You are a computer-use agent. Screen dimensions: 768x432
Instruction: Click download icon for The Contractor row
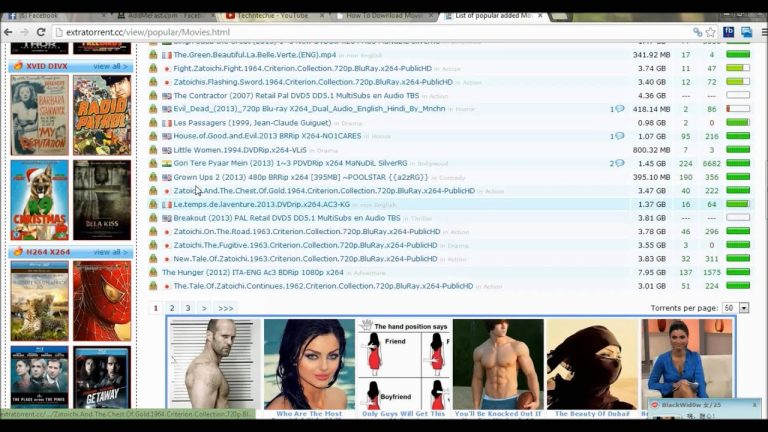(153, 96)
